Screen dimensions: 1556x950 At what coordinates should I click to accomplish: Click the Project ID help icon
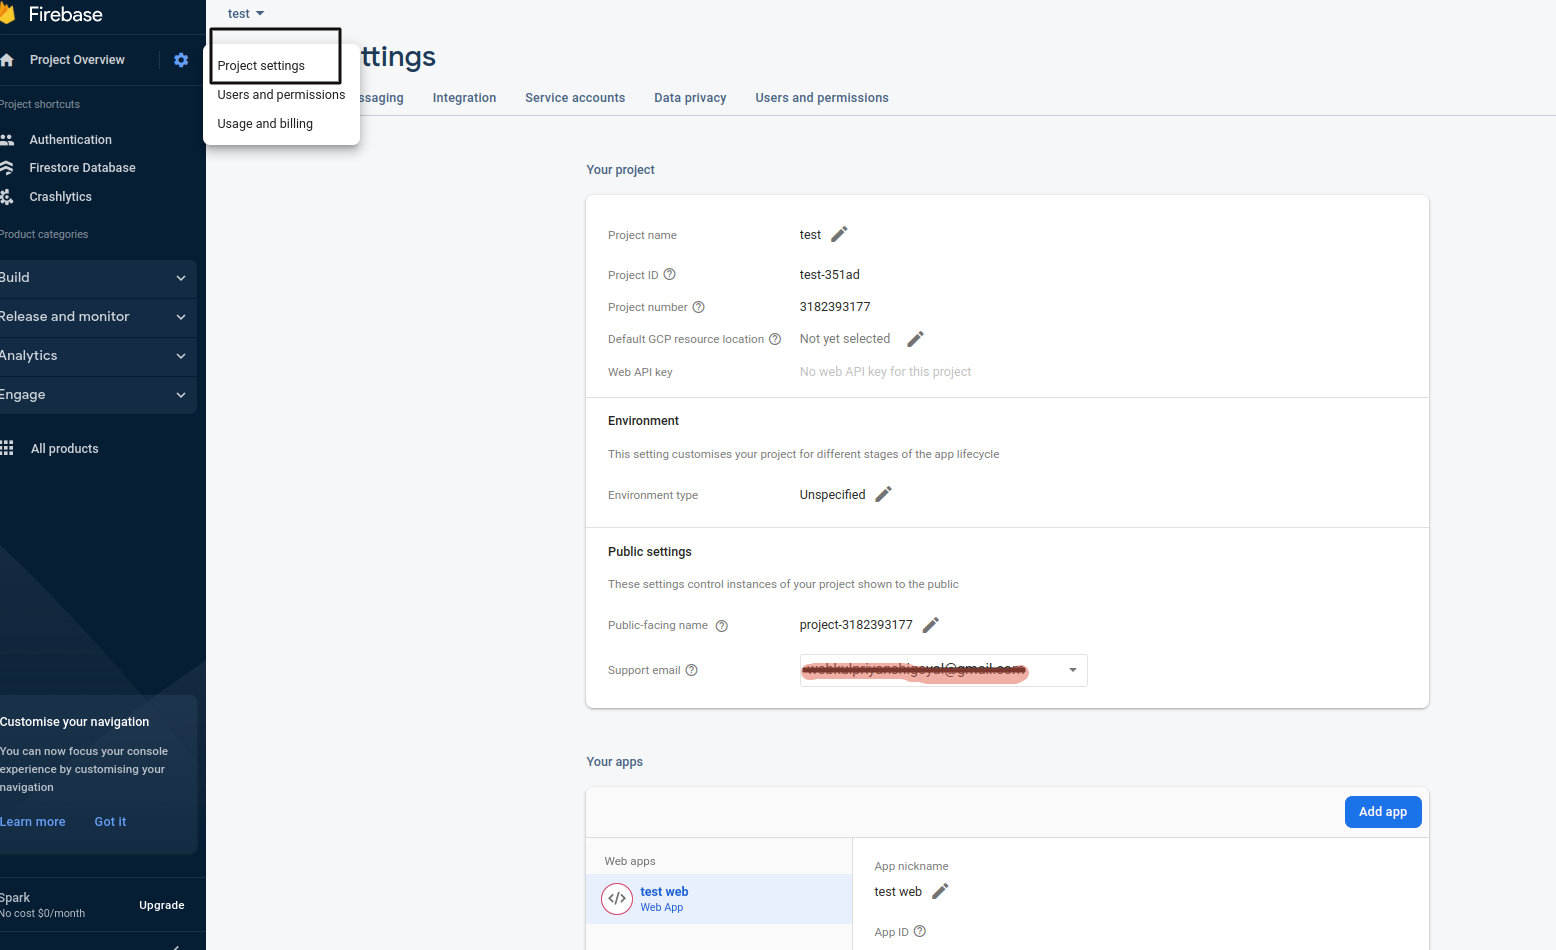pos(669,274)
